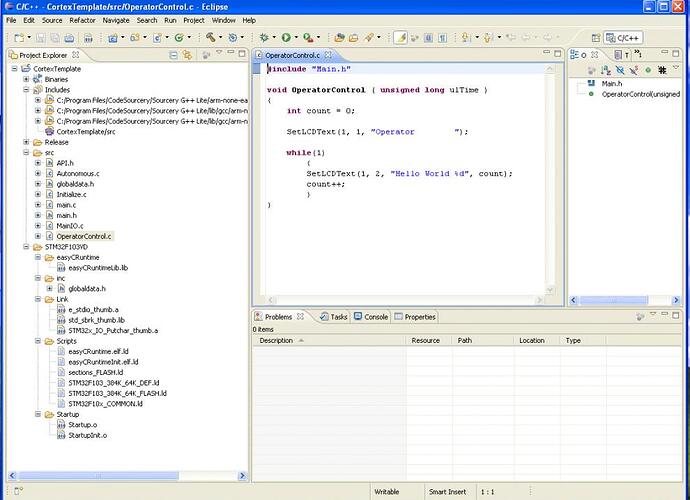Click the Outline group includes icon
Screen dimensions: 690x500
[592, 70]
